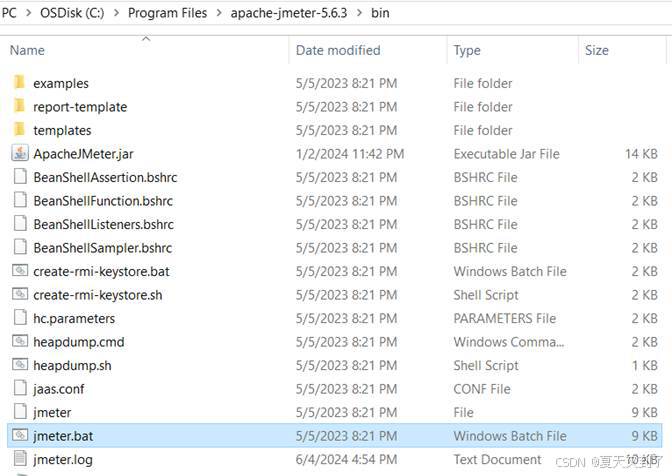
Task: Sort files by the Name column header
Action: pos(27,50)
